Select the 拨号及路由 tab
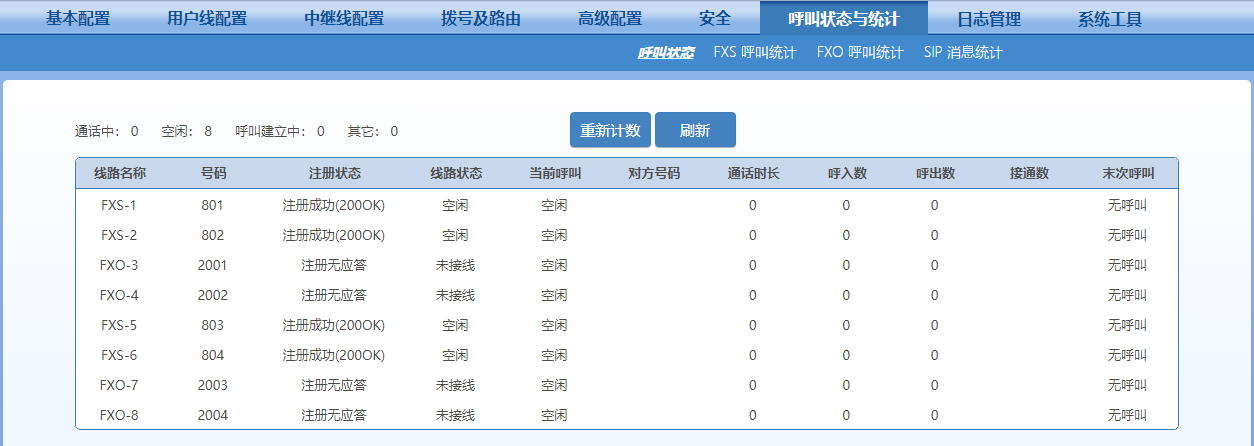The image size is (1254, 446). (481, 19)
